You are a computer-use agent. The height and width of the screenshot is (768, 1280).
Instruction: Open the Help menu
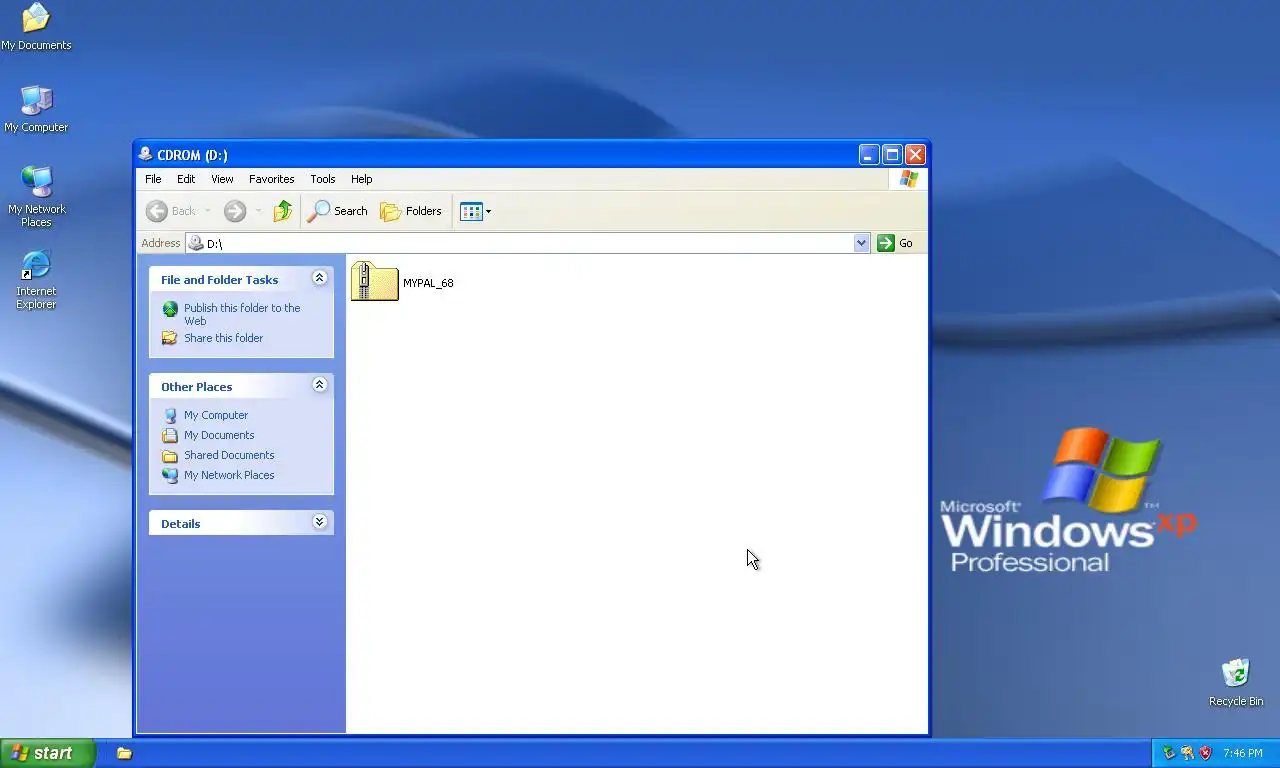362,179
